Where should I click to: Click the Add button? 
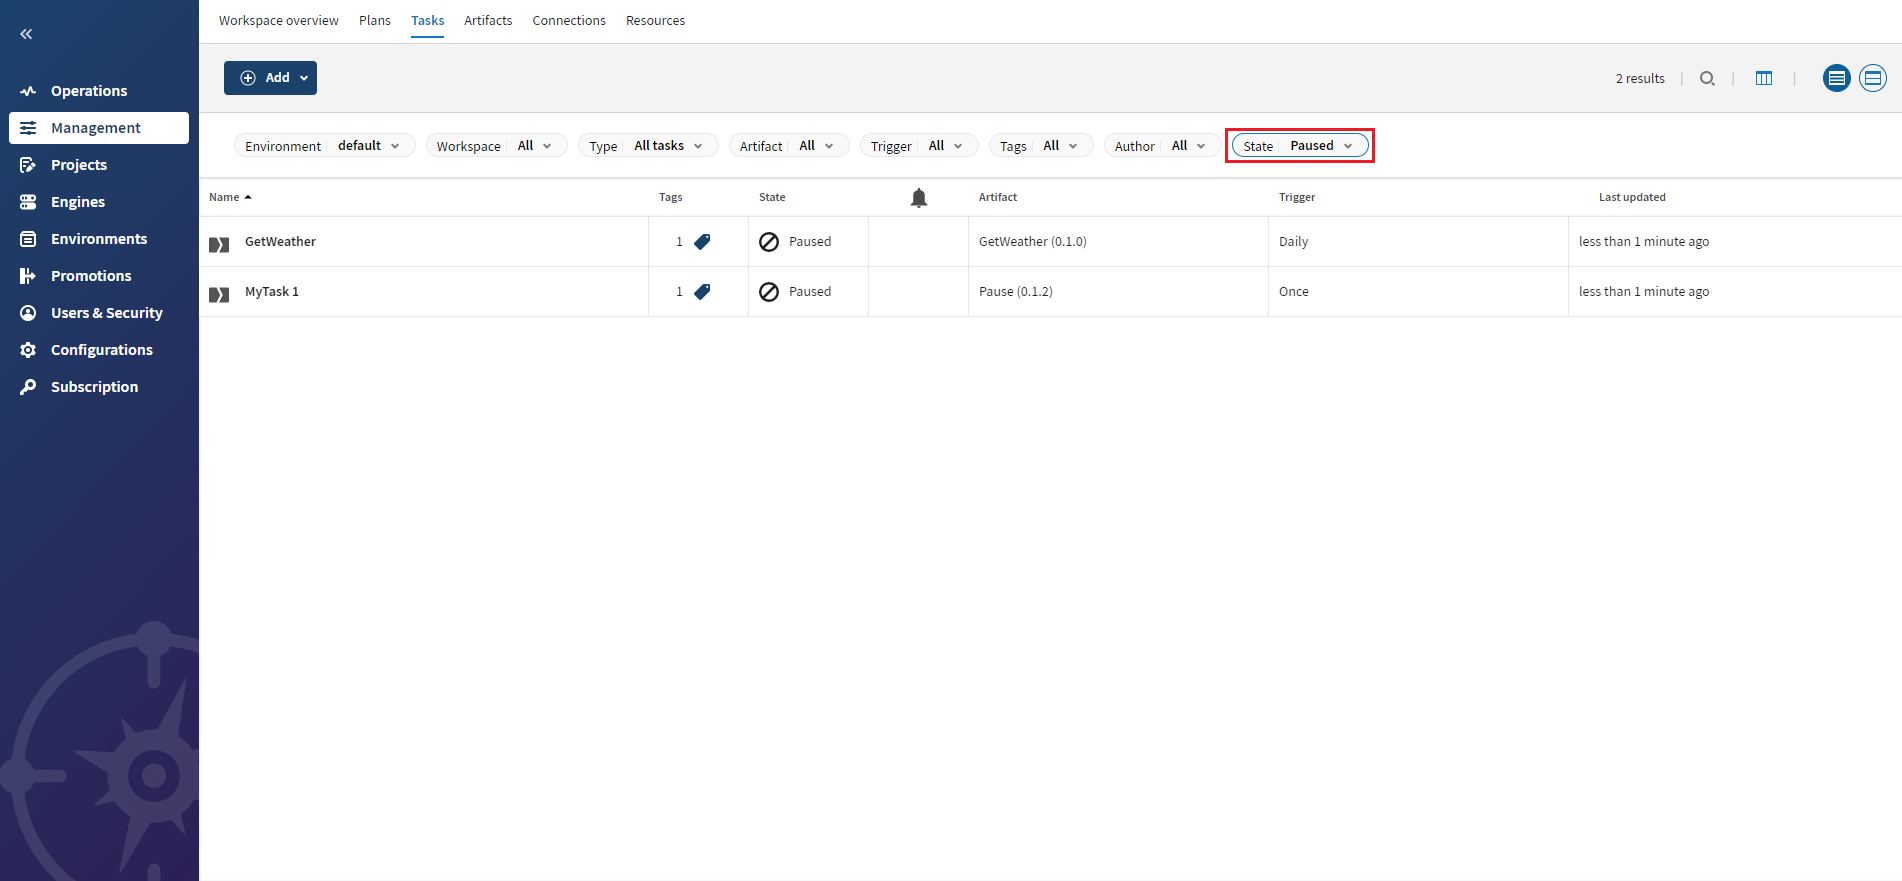(x=270, y=78)
